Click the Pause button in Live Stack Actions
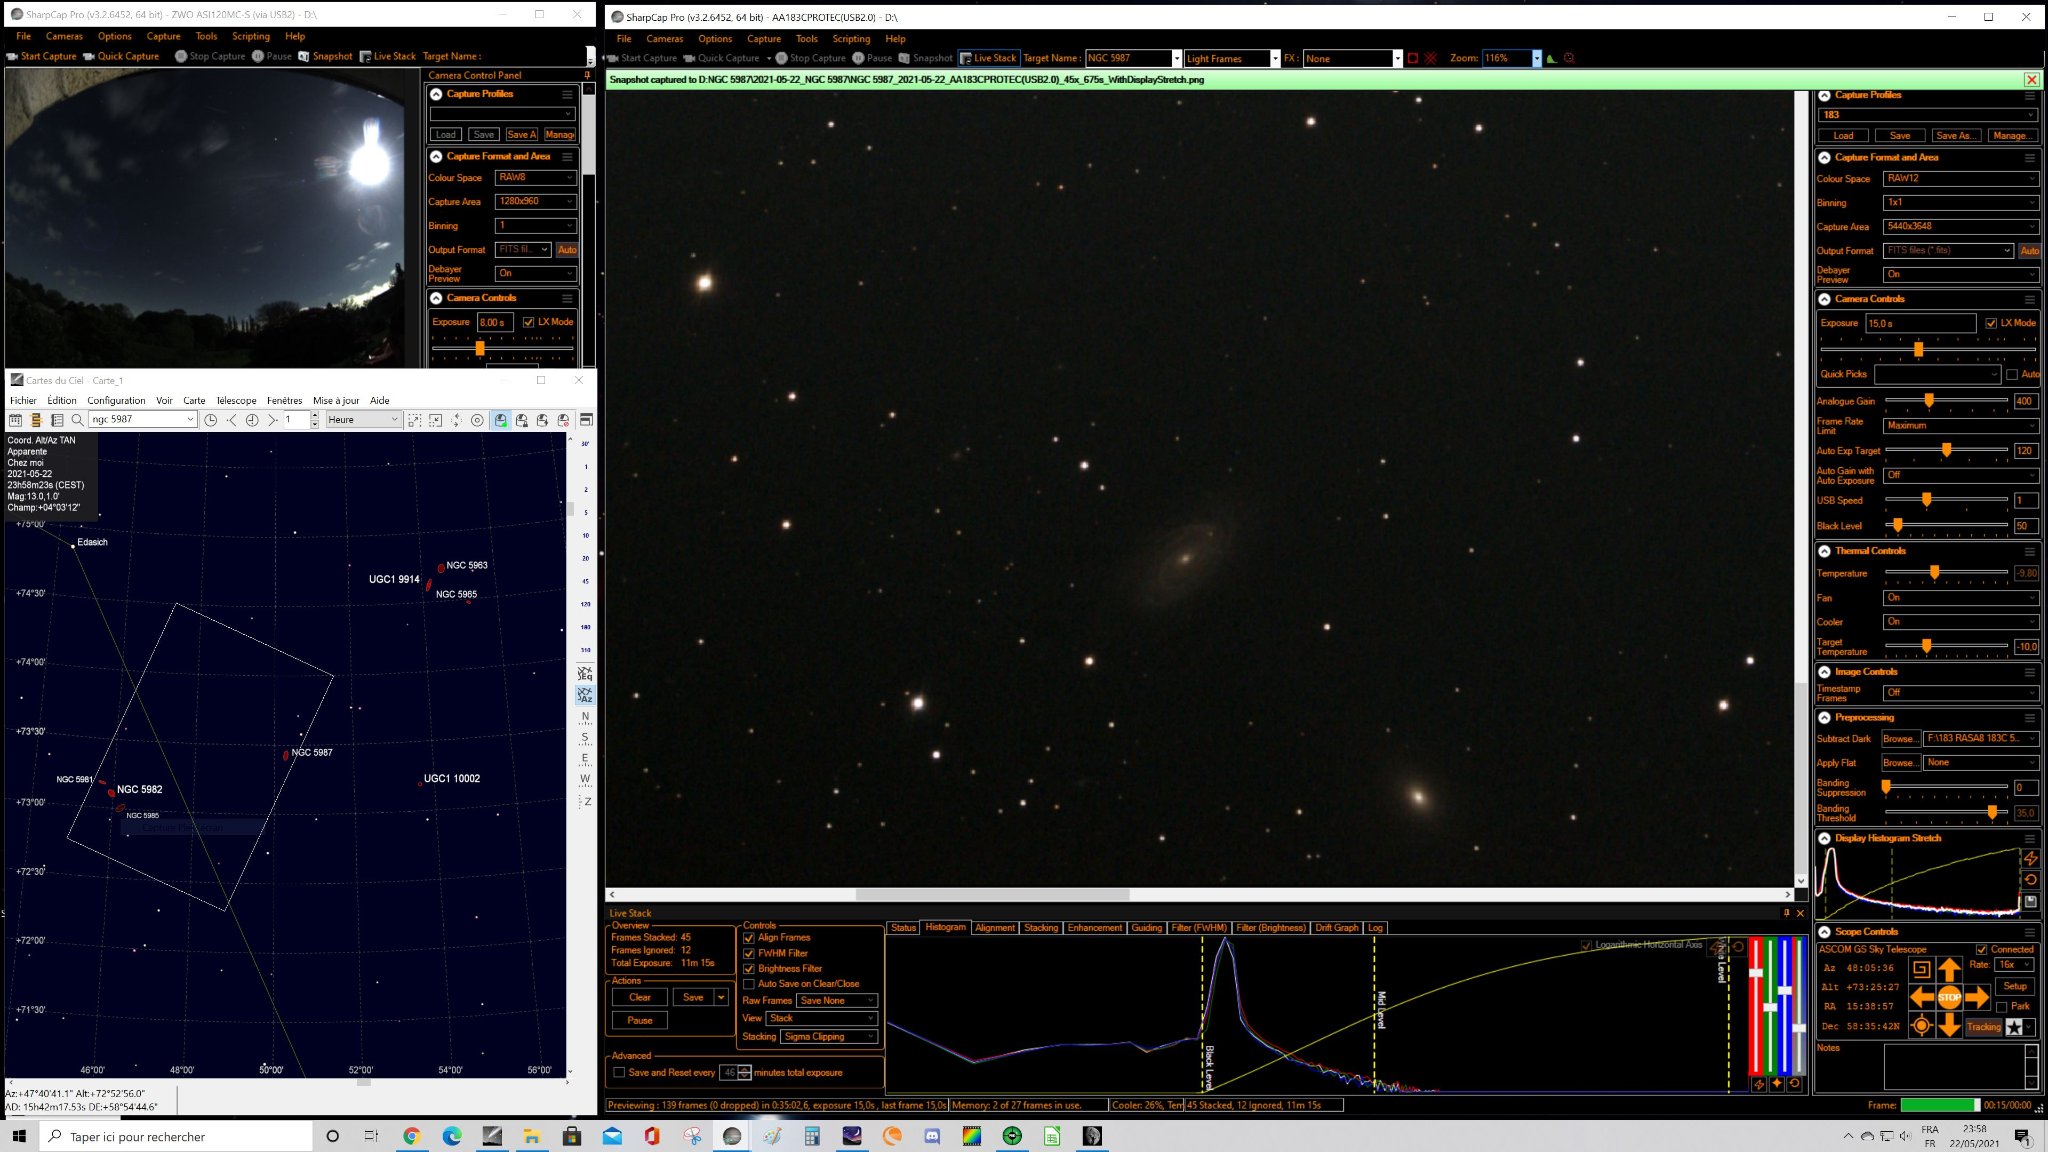The image size is (2048, 1152). tap(640, 1021)
